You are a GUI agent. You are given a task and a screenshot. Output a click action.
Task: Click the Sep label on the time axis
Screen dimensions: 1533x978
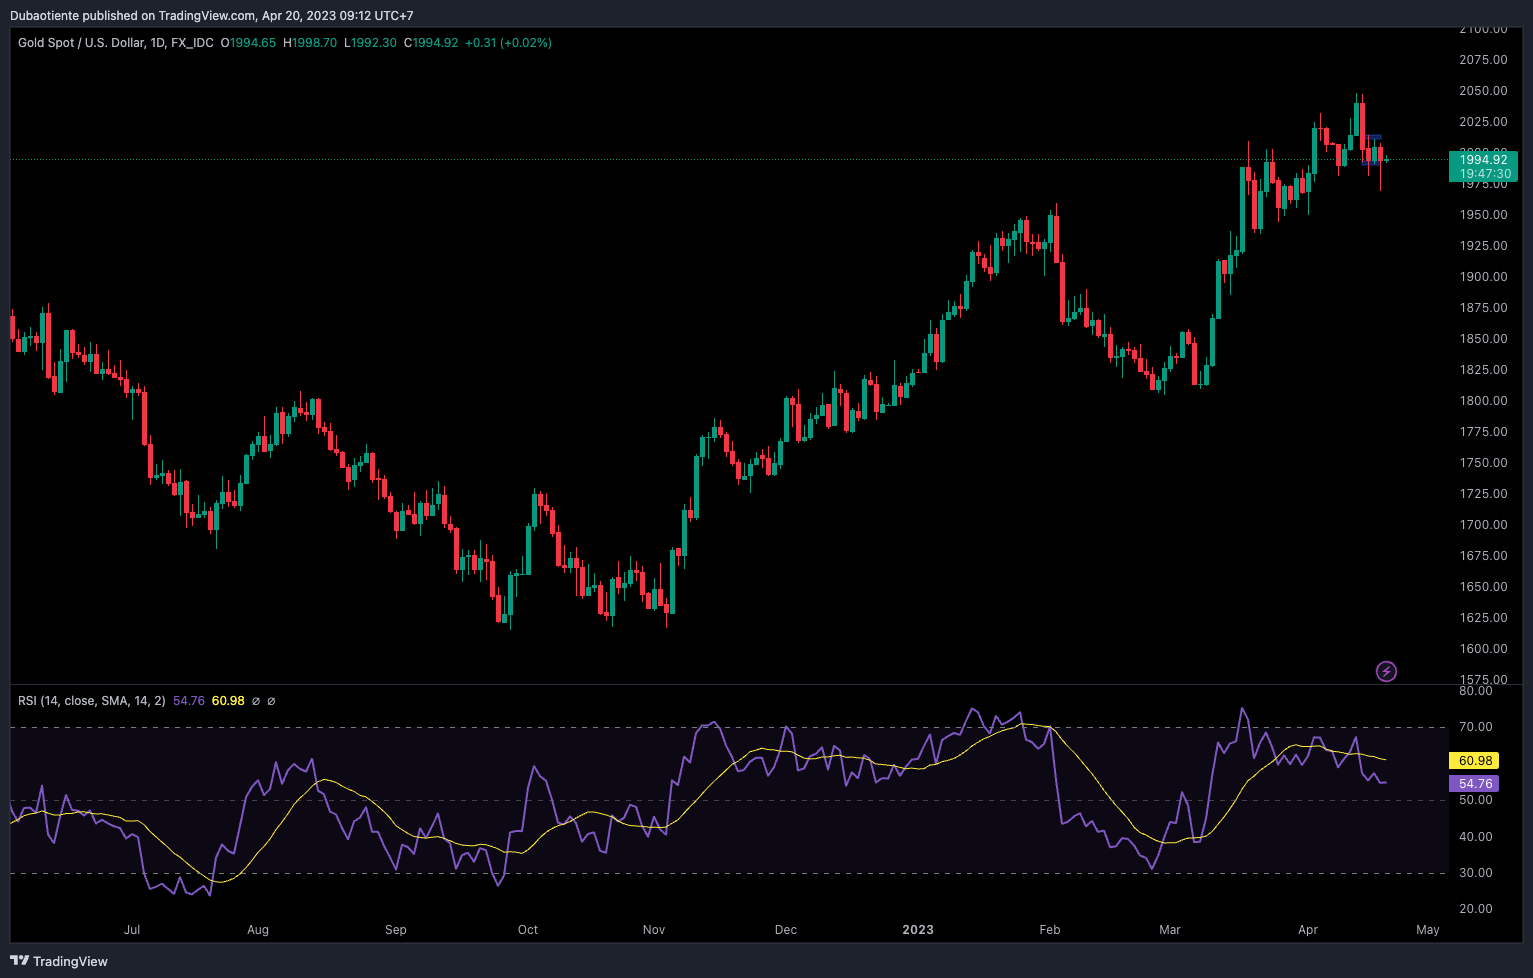(x=396, y=930)
